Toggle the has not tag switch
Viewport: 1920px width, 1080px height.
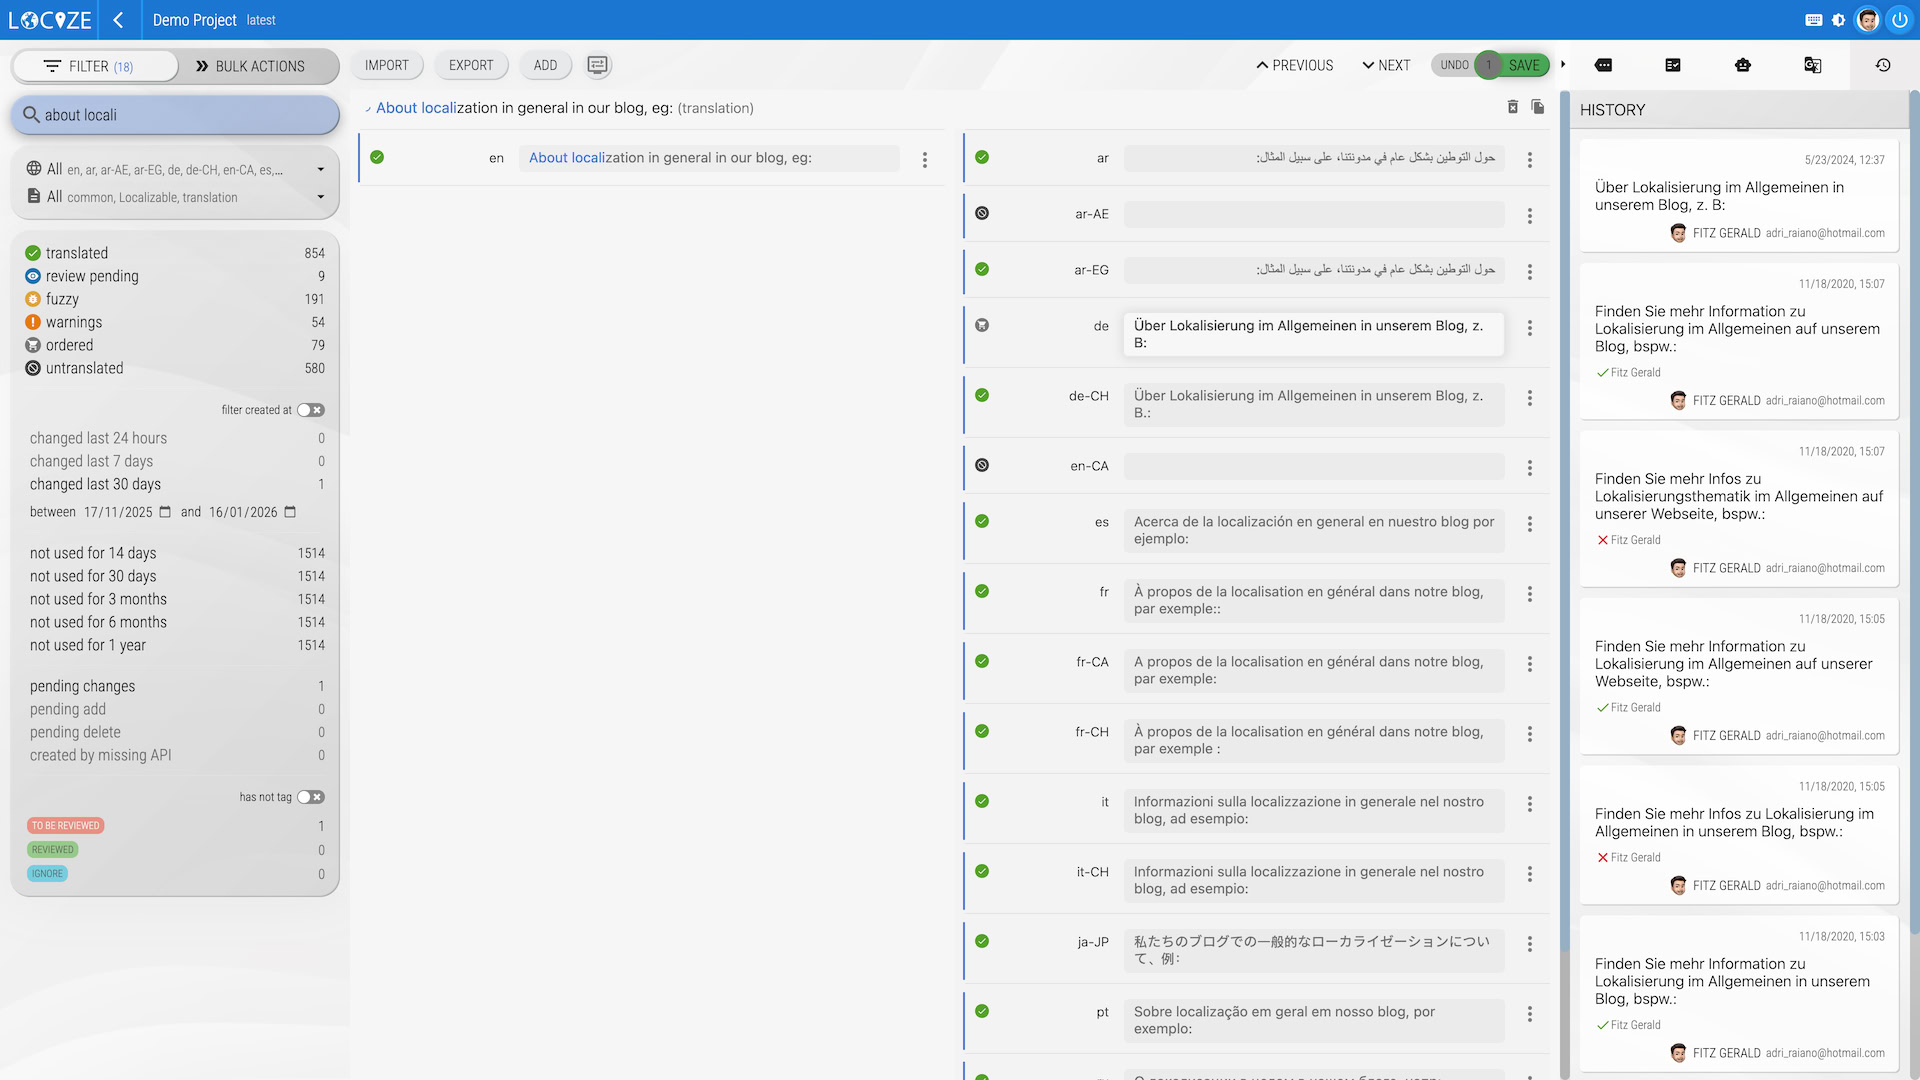(310, 797)
